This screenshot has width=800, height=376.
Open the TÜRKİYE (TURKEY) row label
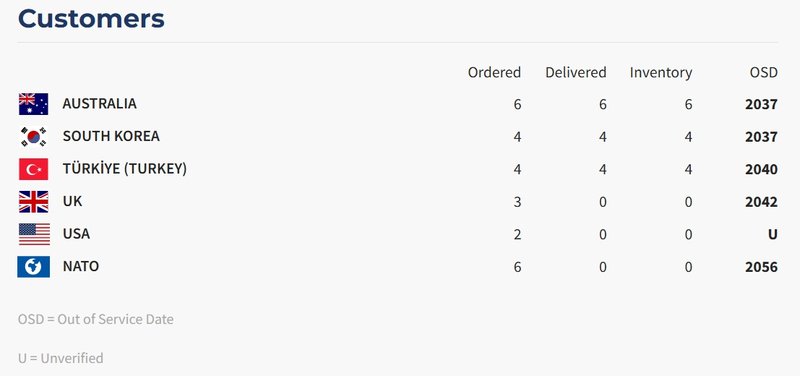pyautogui.click(x=124, y=169)
